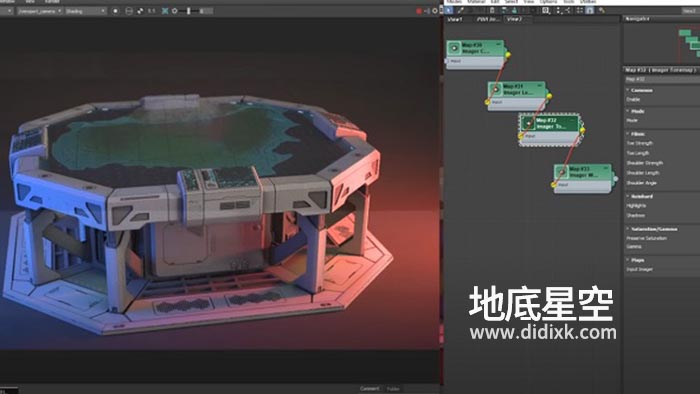This screenshot has width=700, height=394.
Task: Click the yellow key icon in toolbar
Action: [x=602, y=10]
